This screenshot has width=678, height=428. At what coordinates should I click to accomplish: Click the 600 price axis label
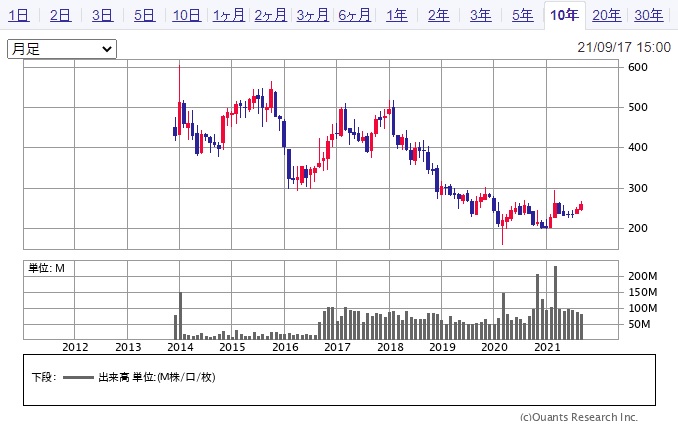[x=638, y=67]
